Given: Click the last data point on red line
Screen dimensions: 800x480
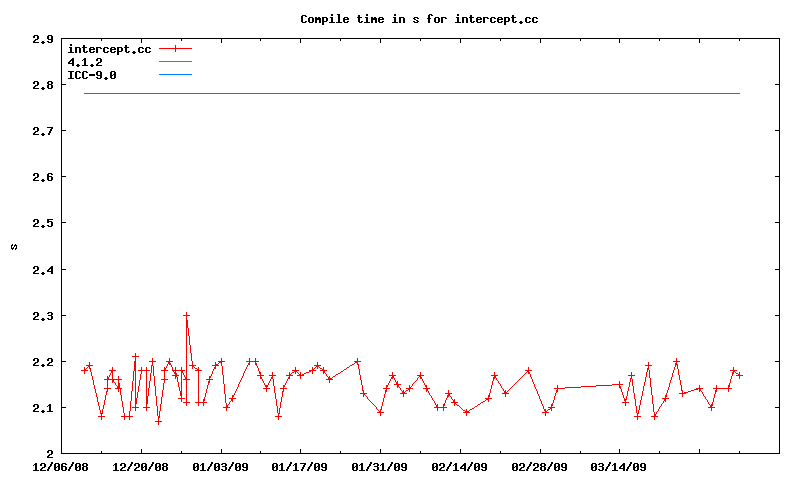Looking at the screenshot, I should 739,375.
